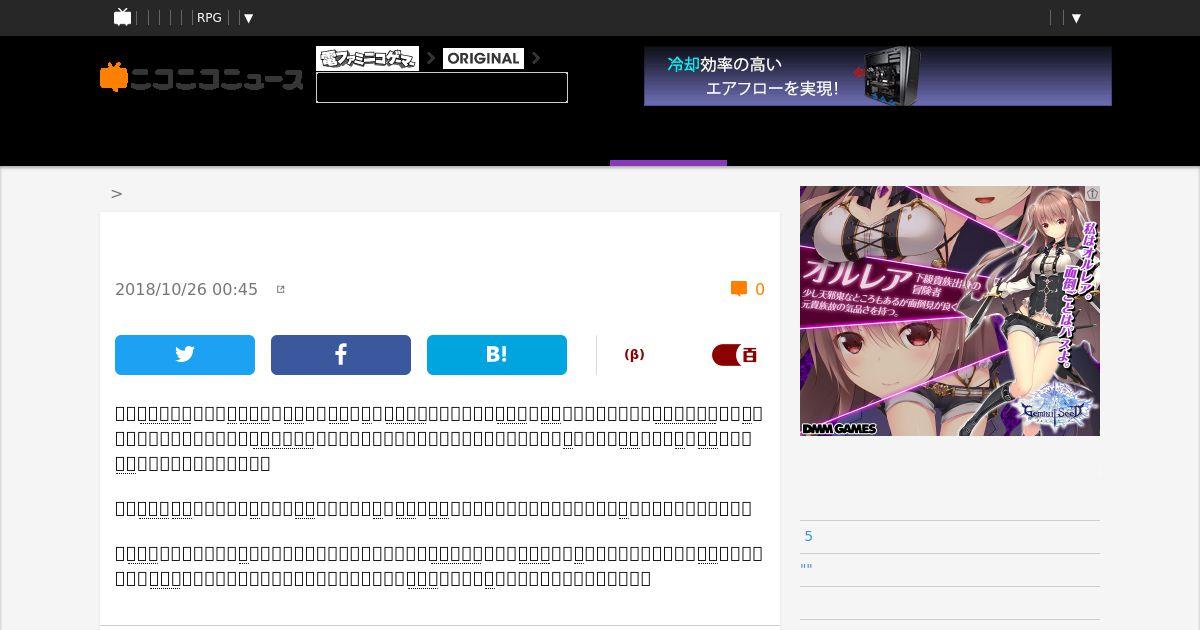Share the article on Twitter
The height and width of the screenshot is (630, 1200).
185,355
